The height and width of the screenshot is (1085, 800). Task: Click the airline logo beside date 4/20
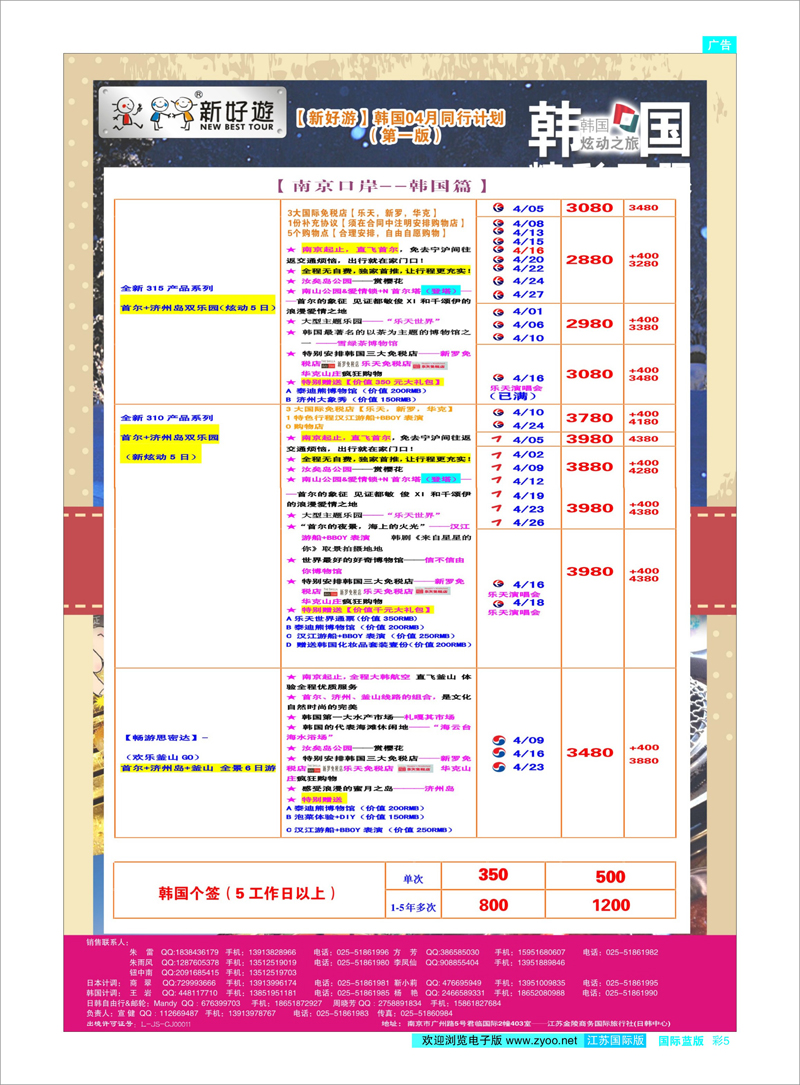(498, 260)
